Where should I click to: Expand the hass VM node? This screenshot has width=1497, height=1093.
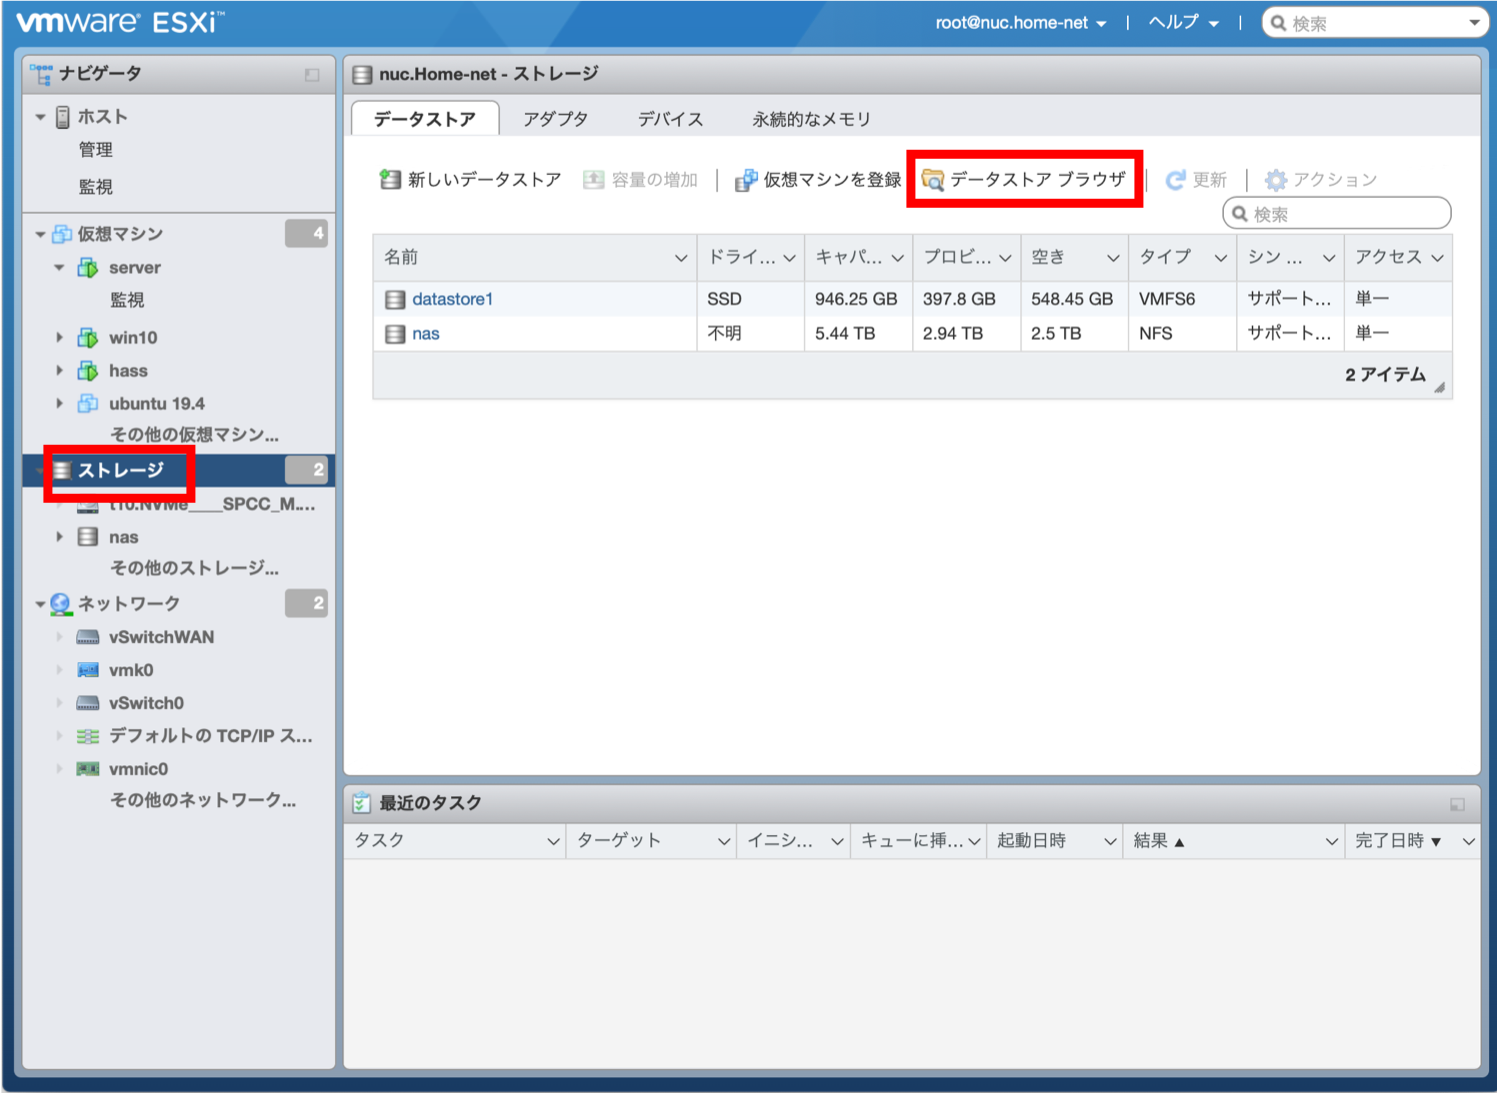click(x=59, y=371)
